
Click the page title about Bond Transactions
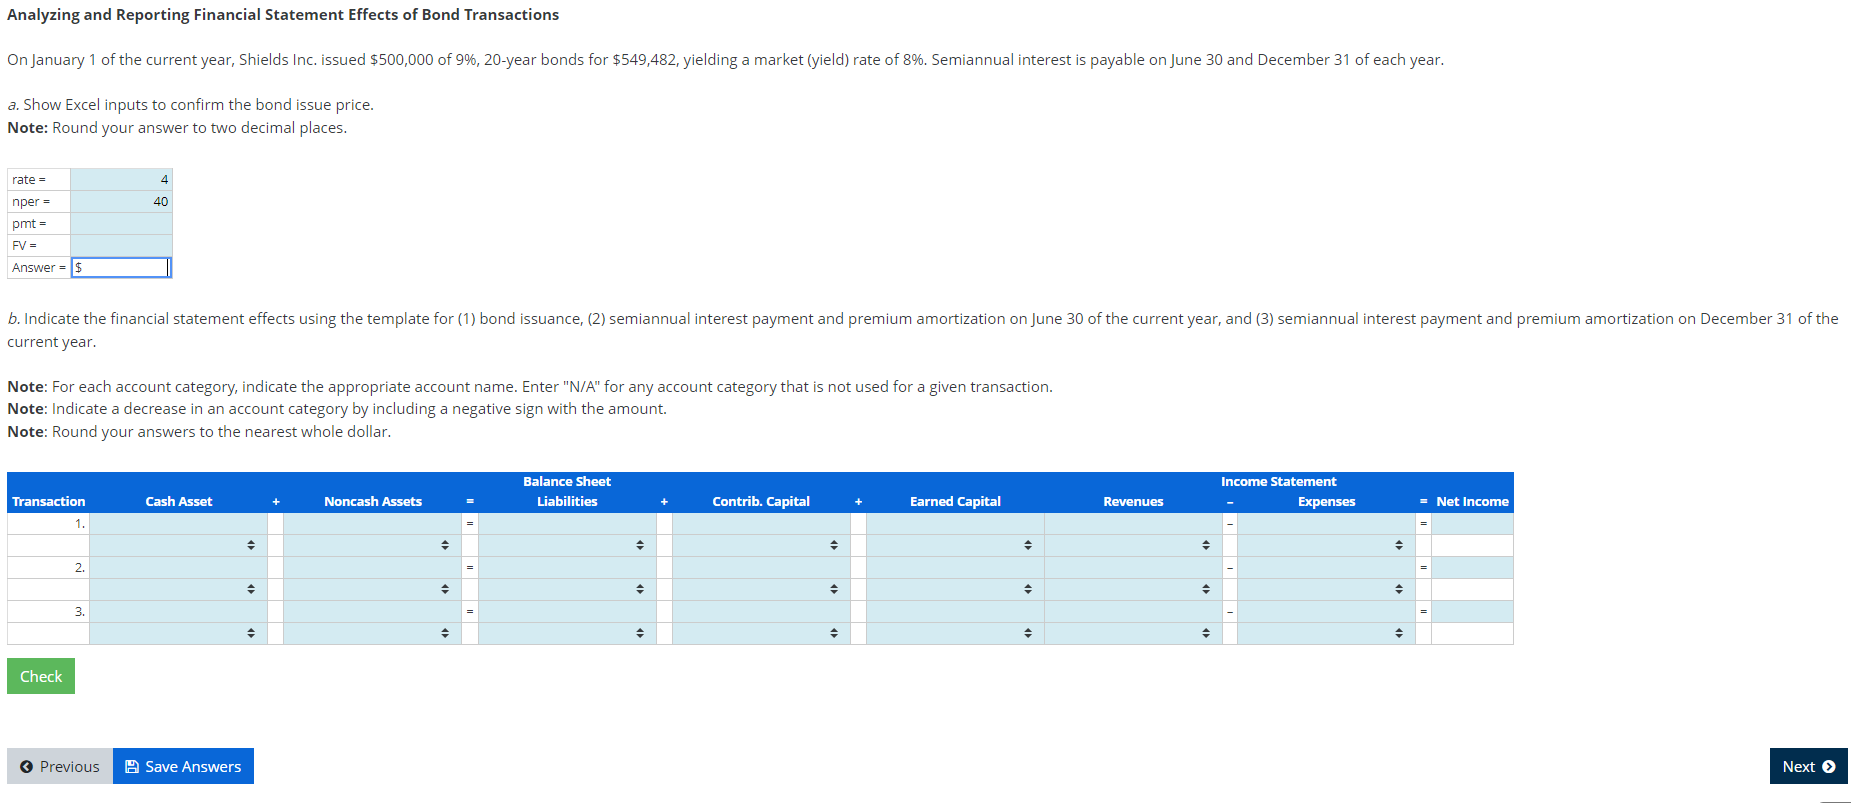coord(283,15)
